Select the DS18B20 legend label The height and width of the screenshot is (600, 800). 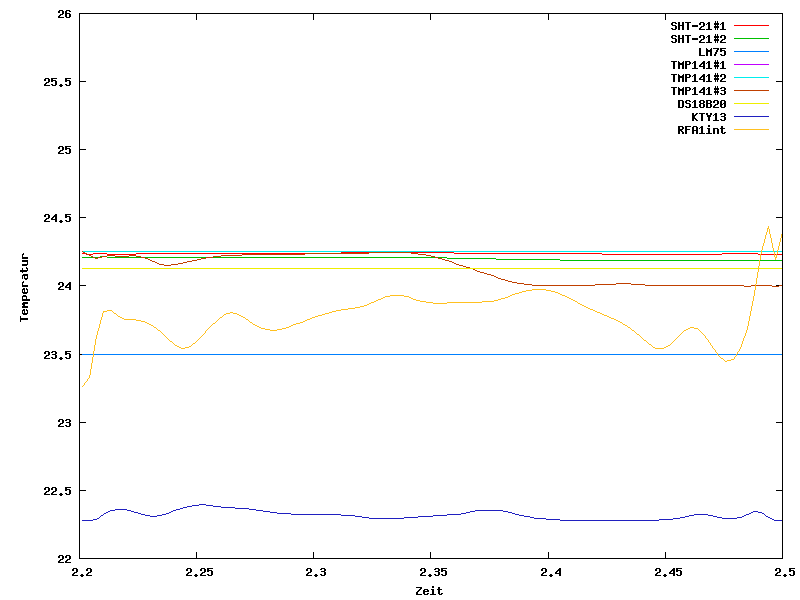coord(701,104)
